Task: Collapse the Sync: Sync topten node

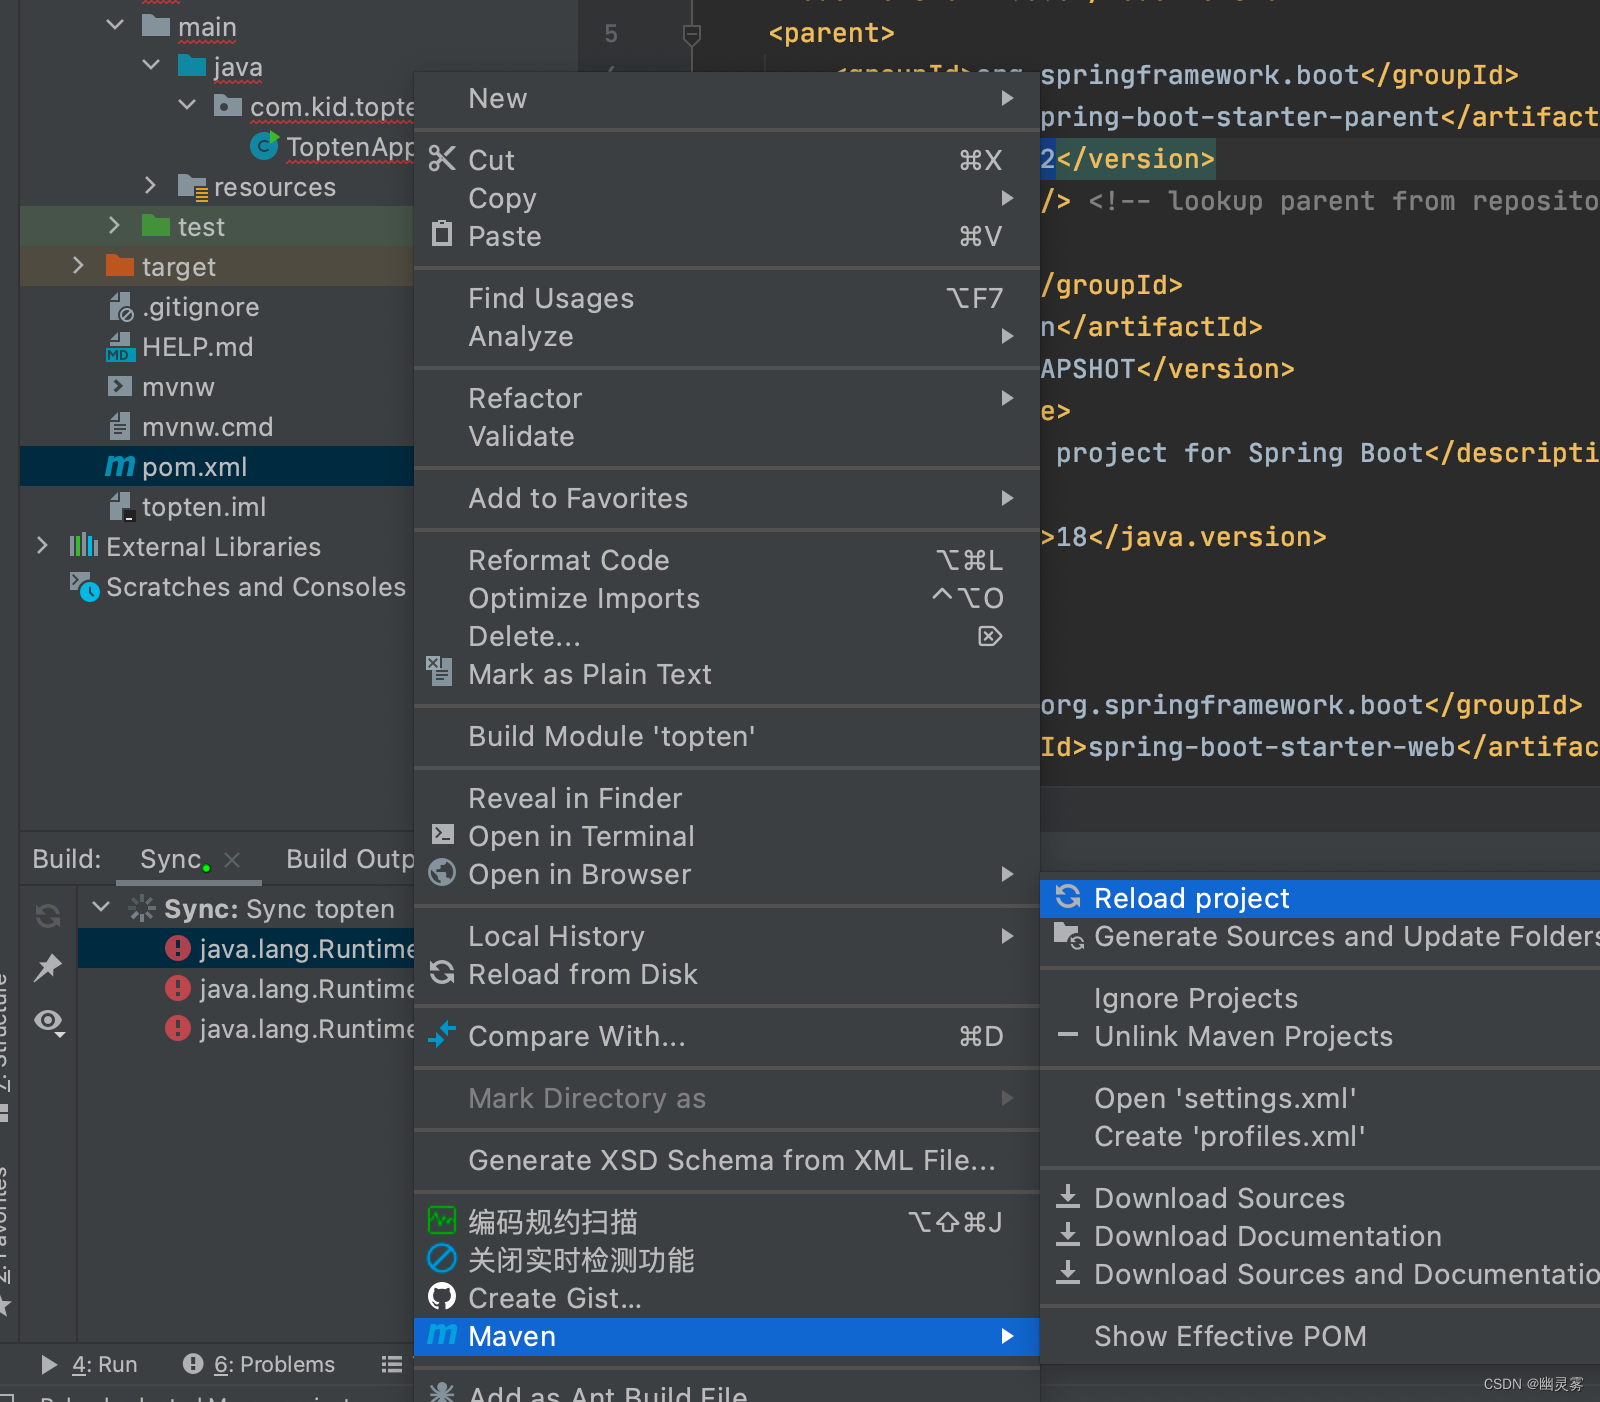Action: [100, 908]
